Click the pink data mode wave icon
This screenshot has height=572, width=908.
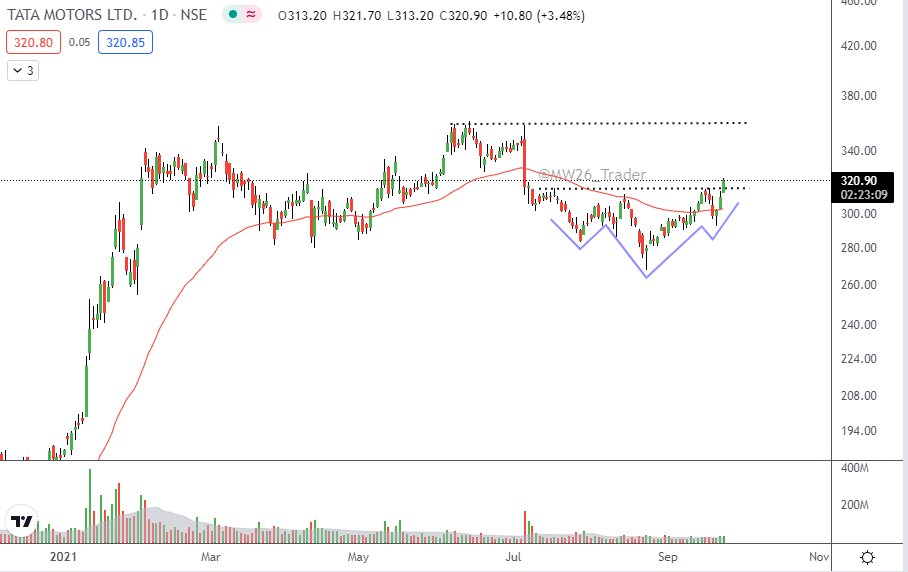[251, 15]
